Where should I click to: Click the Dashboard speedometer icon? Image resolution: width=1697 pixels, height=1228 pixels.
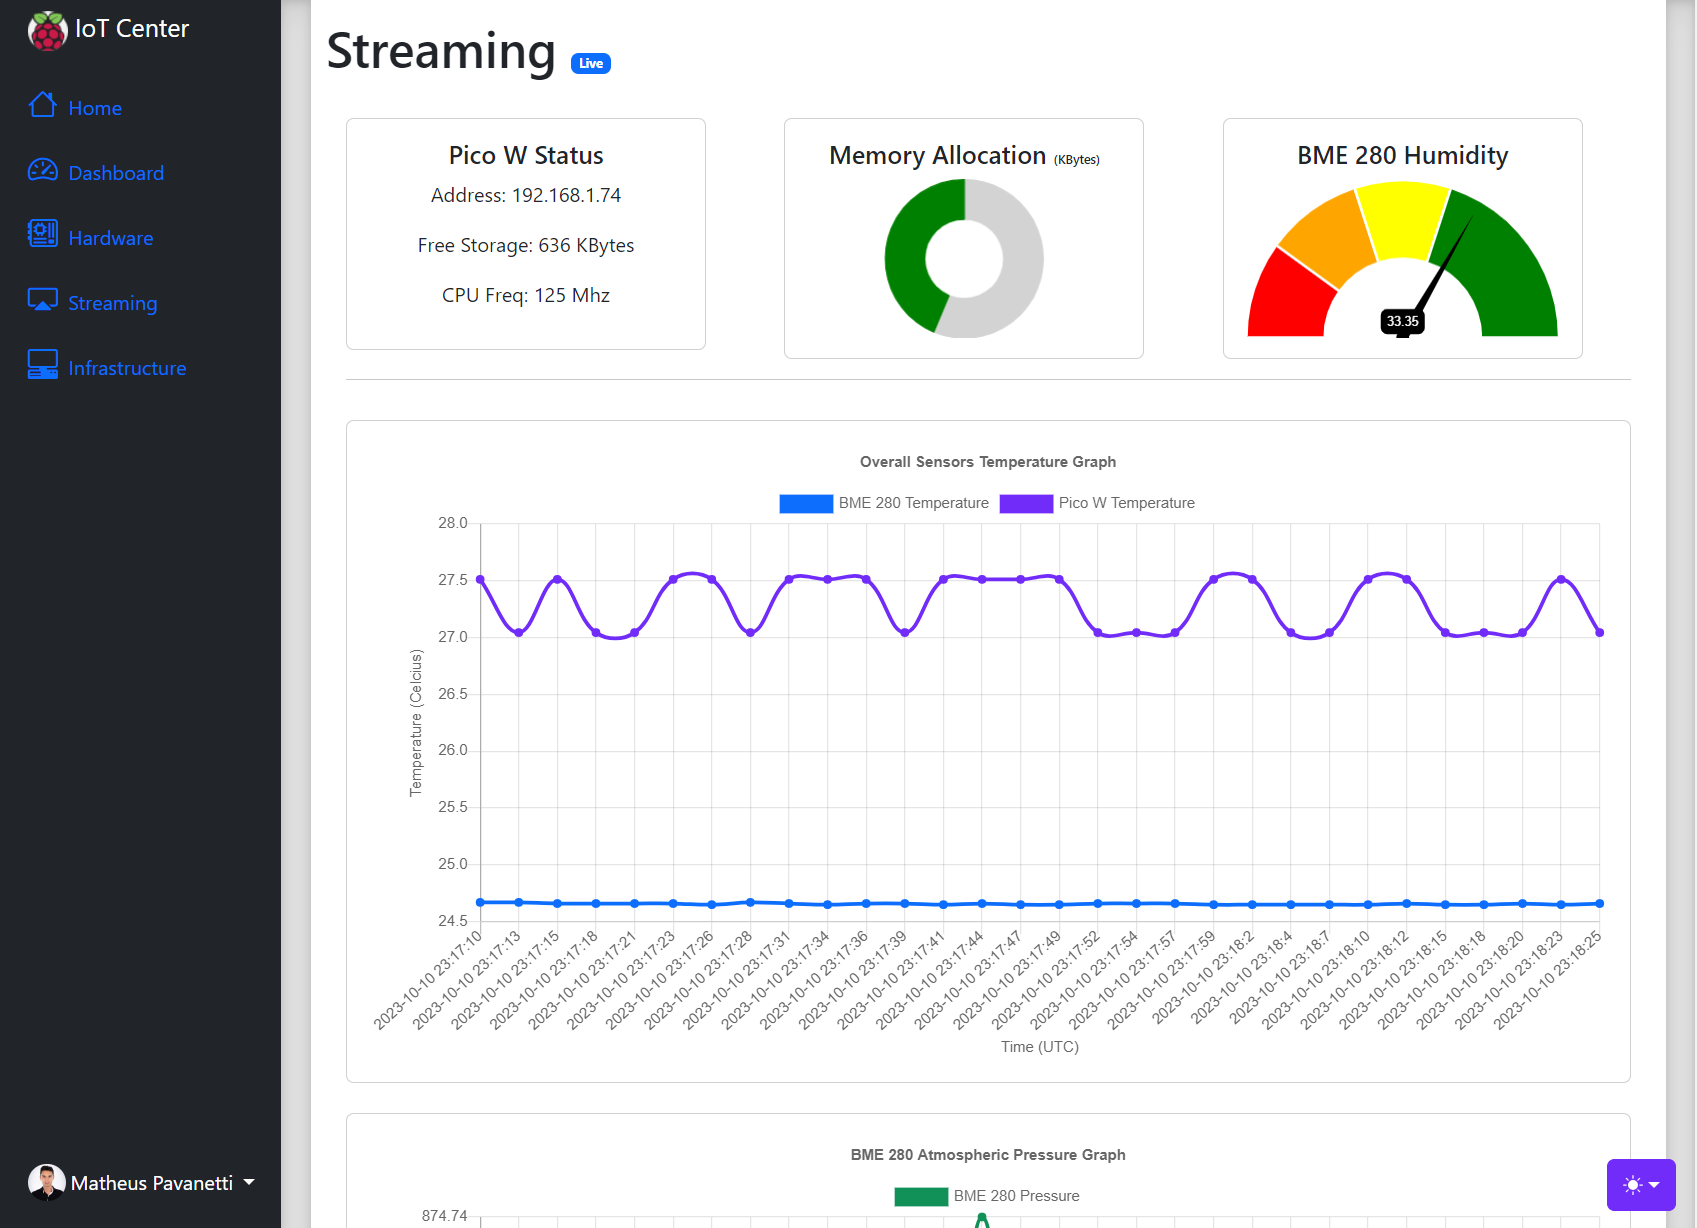point(43,170)
